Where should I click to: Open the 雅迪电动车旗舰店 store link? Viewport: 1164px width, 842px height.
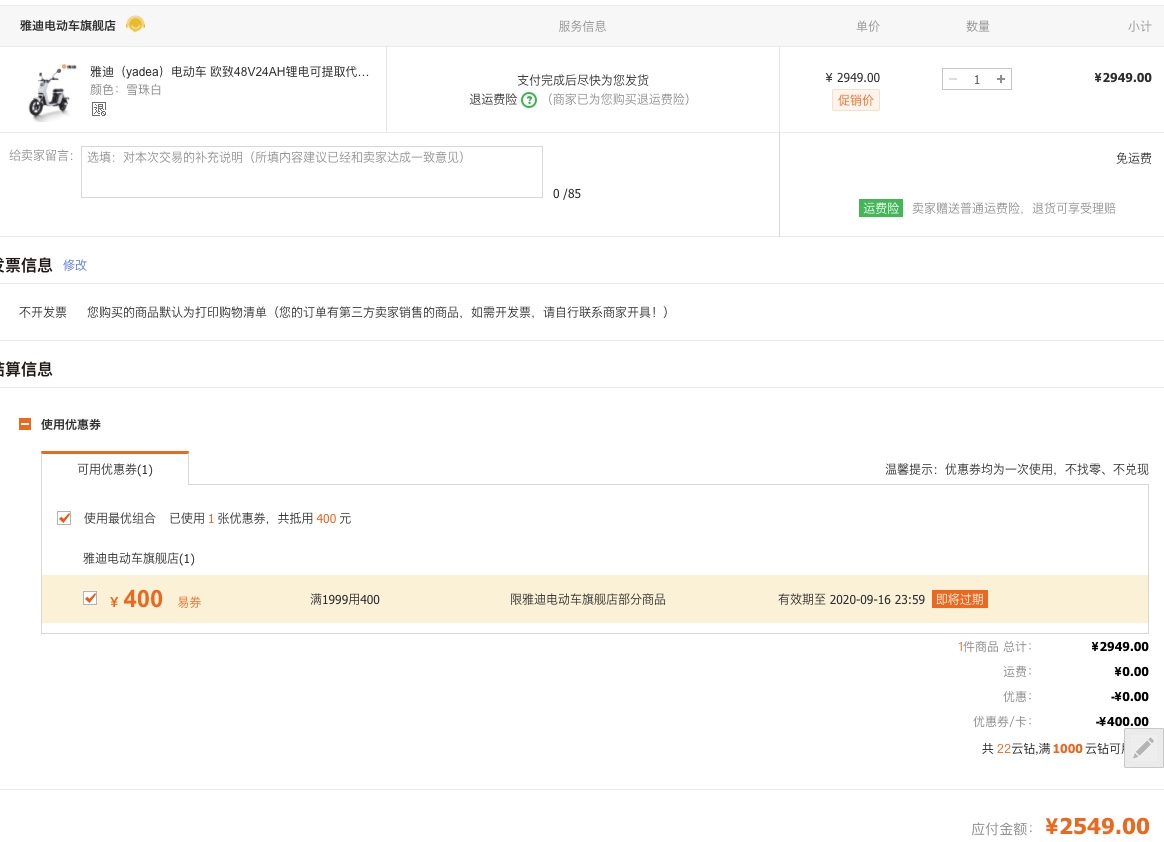click(68, 25)
